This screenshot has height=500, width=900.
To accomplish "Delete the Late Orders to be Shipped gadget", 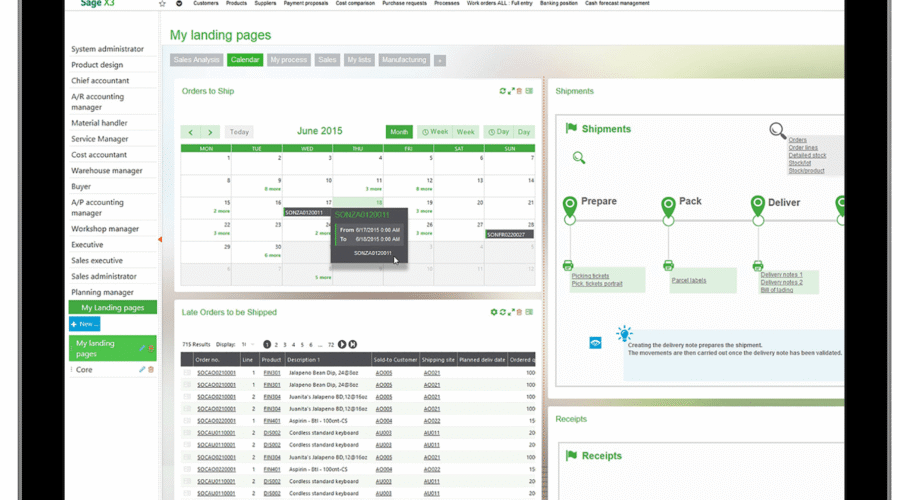I will (519, 312).
